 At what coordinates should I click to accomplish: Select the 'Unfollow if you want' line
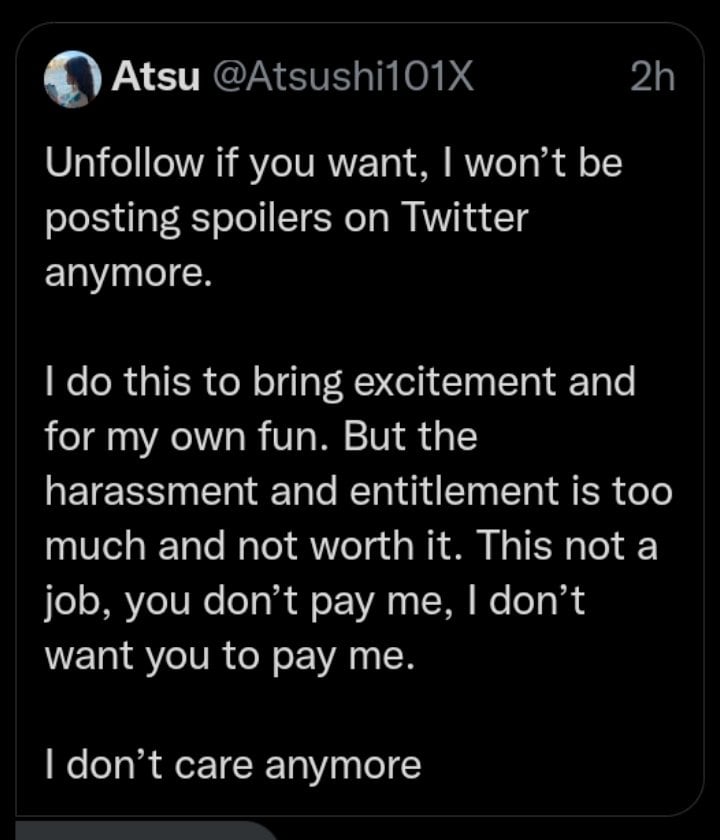click(334, 162)
